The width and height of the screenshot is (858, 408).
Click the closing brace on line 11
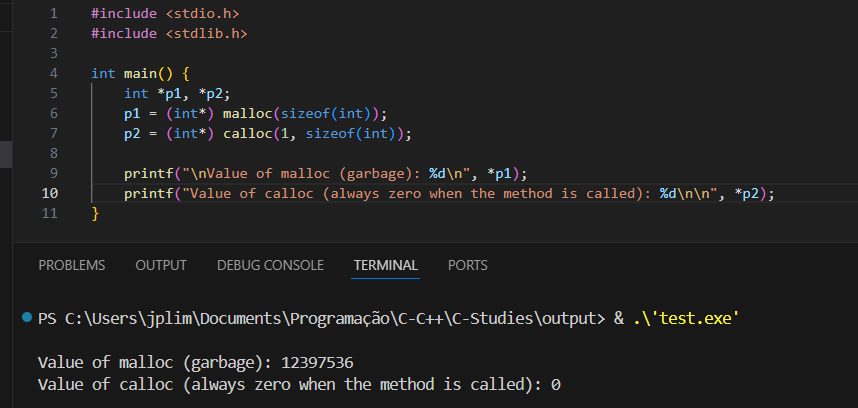(x=95, y=213)
